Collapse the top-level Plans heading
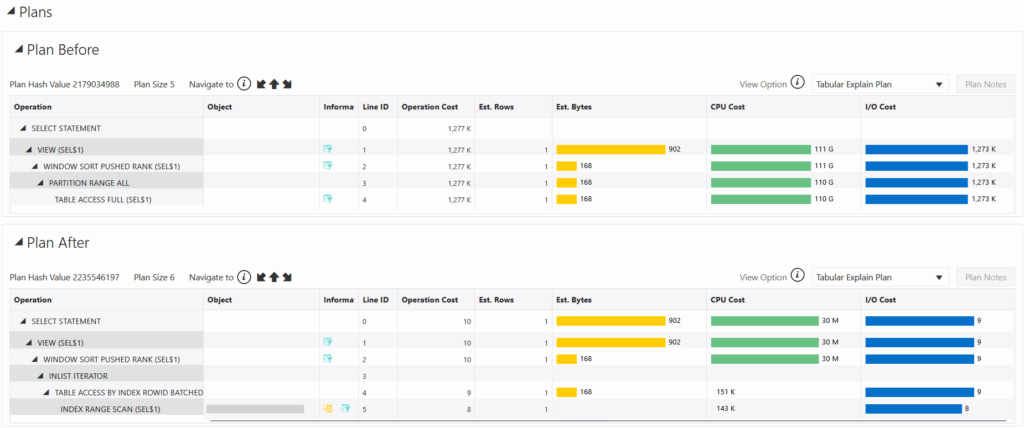 point(10,13)
